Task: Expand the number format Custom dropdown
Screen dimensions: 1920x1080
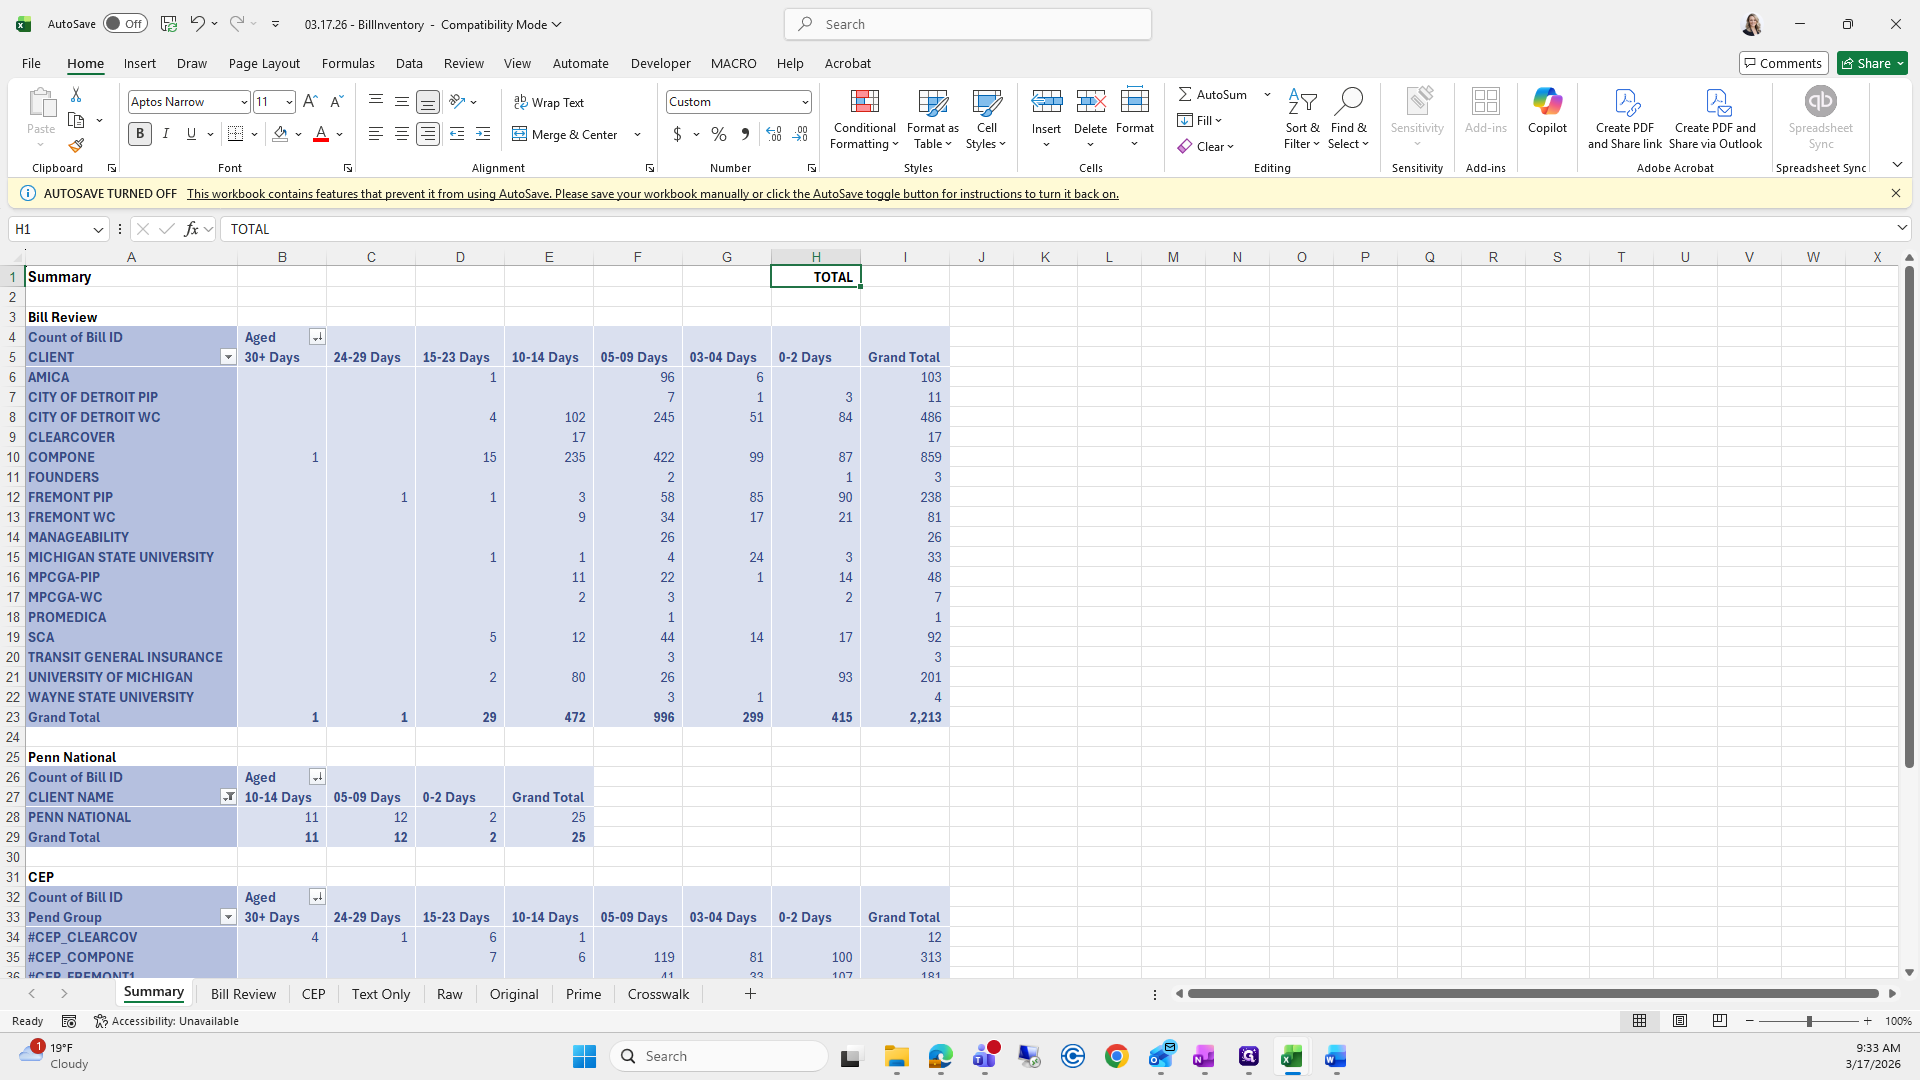Action: coord(804,102)
